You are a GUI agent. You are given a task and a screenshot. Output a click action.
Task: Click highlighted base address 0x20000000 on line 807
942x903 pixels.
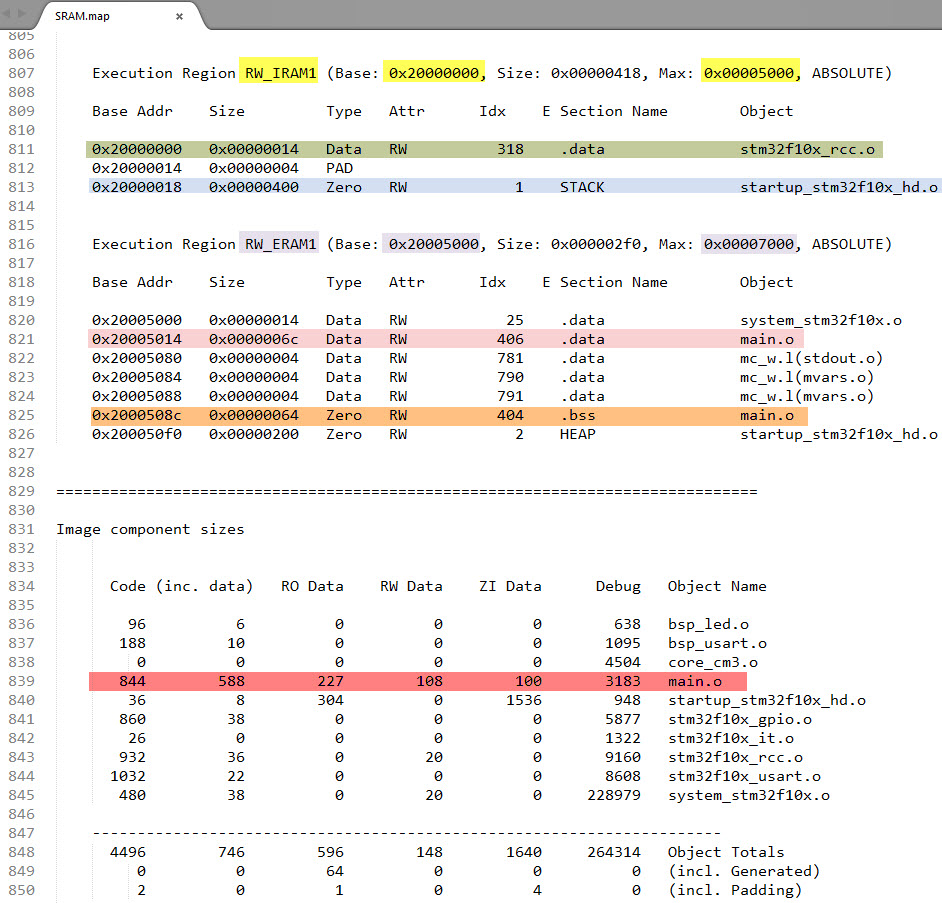(x=434, y=73)
